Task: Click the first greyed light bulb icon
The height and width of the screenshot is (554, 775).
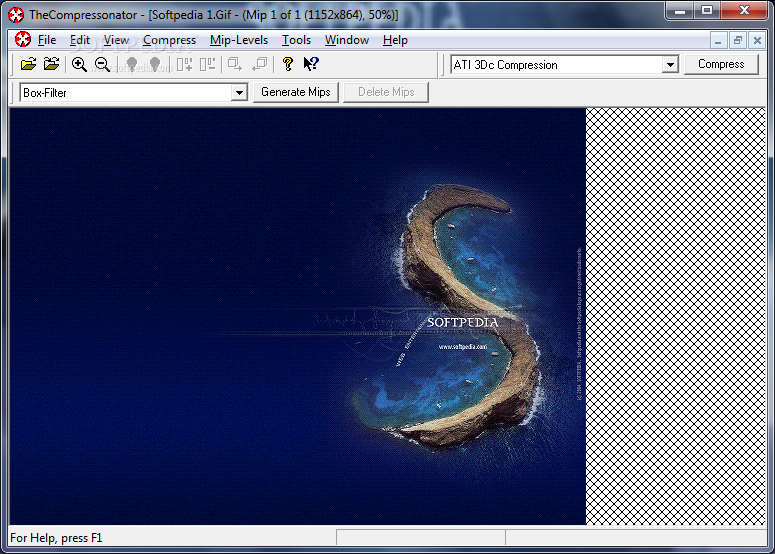Action: (131, 64)
